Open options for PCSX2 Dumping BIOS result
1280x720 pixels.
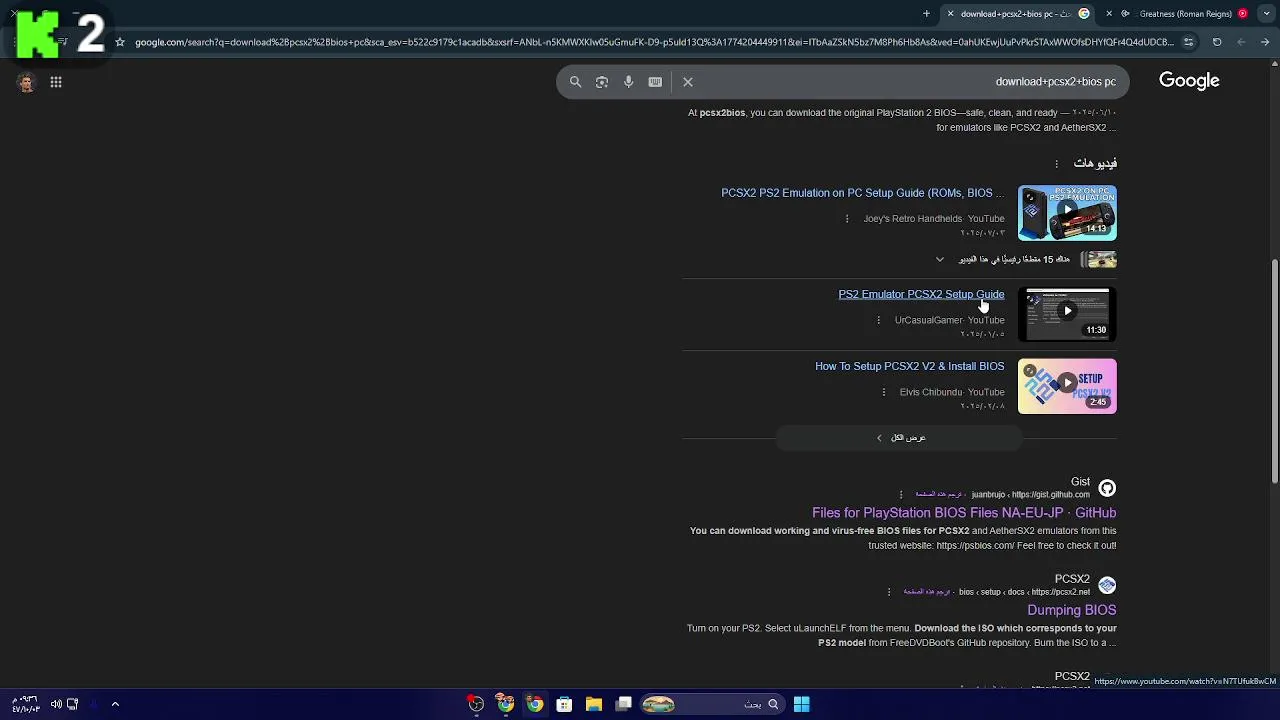coord(888,592)
